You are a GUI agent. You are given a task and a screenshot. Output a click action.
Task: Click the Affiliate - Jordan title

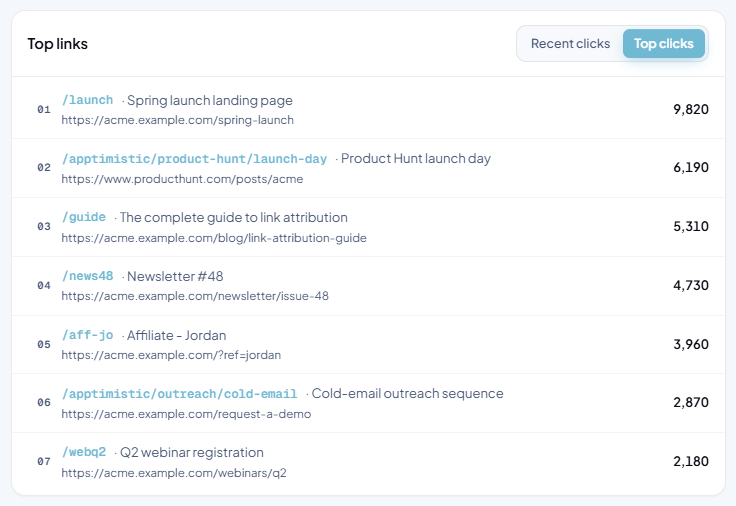point(176,335)
